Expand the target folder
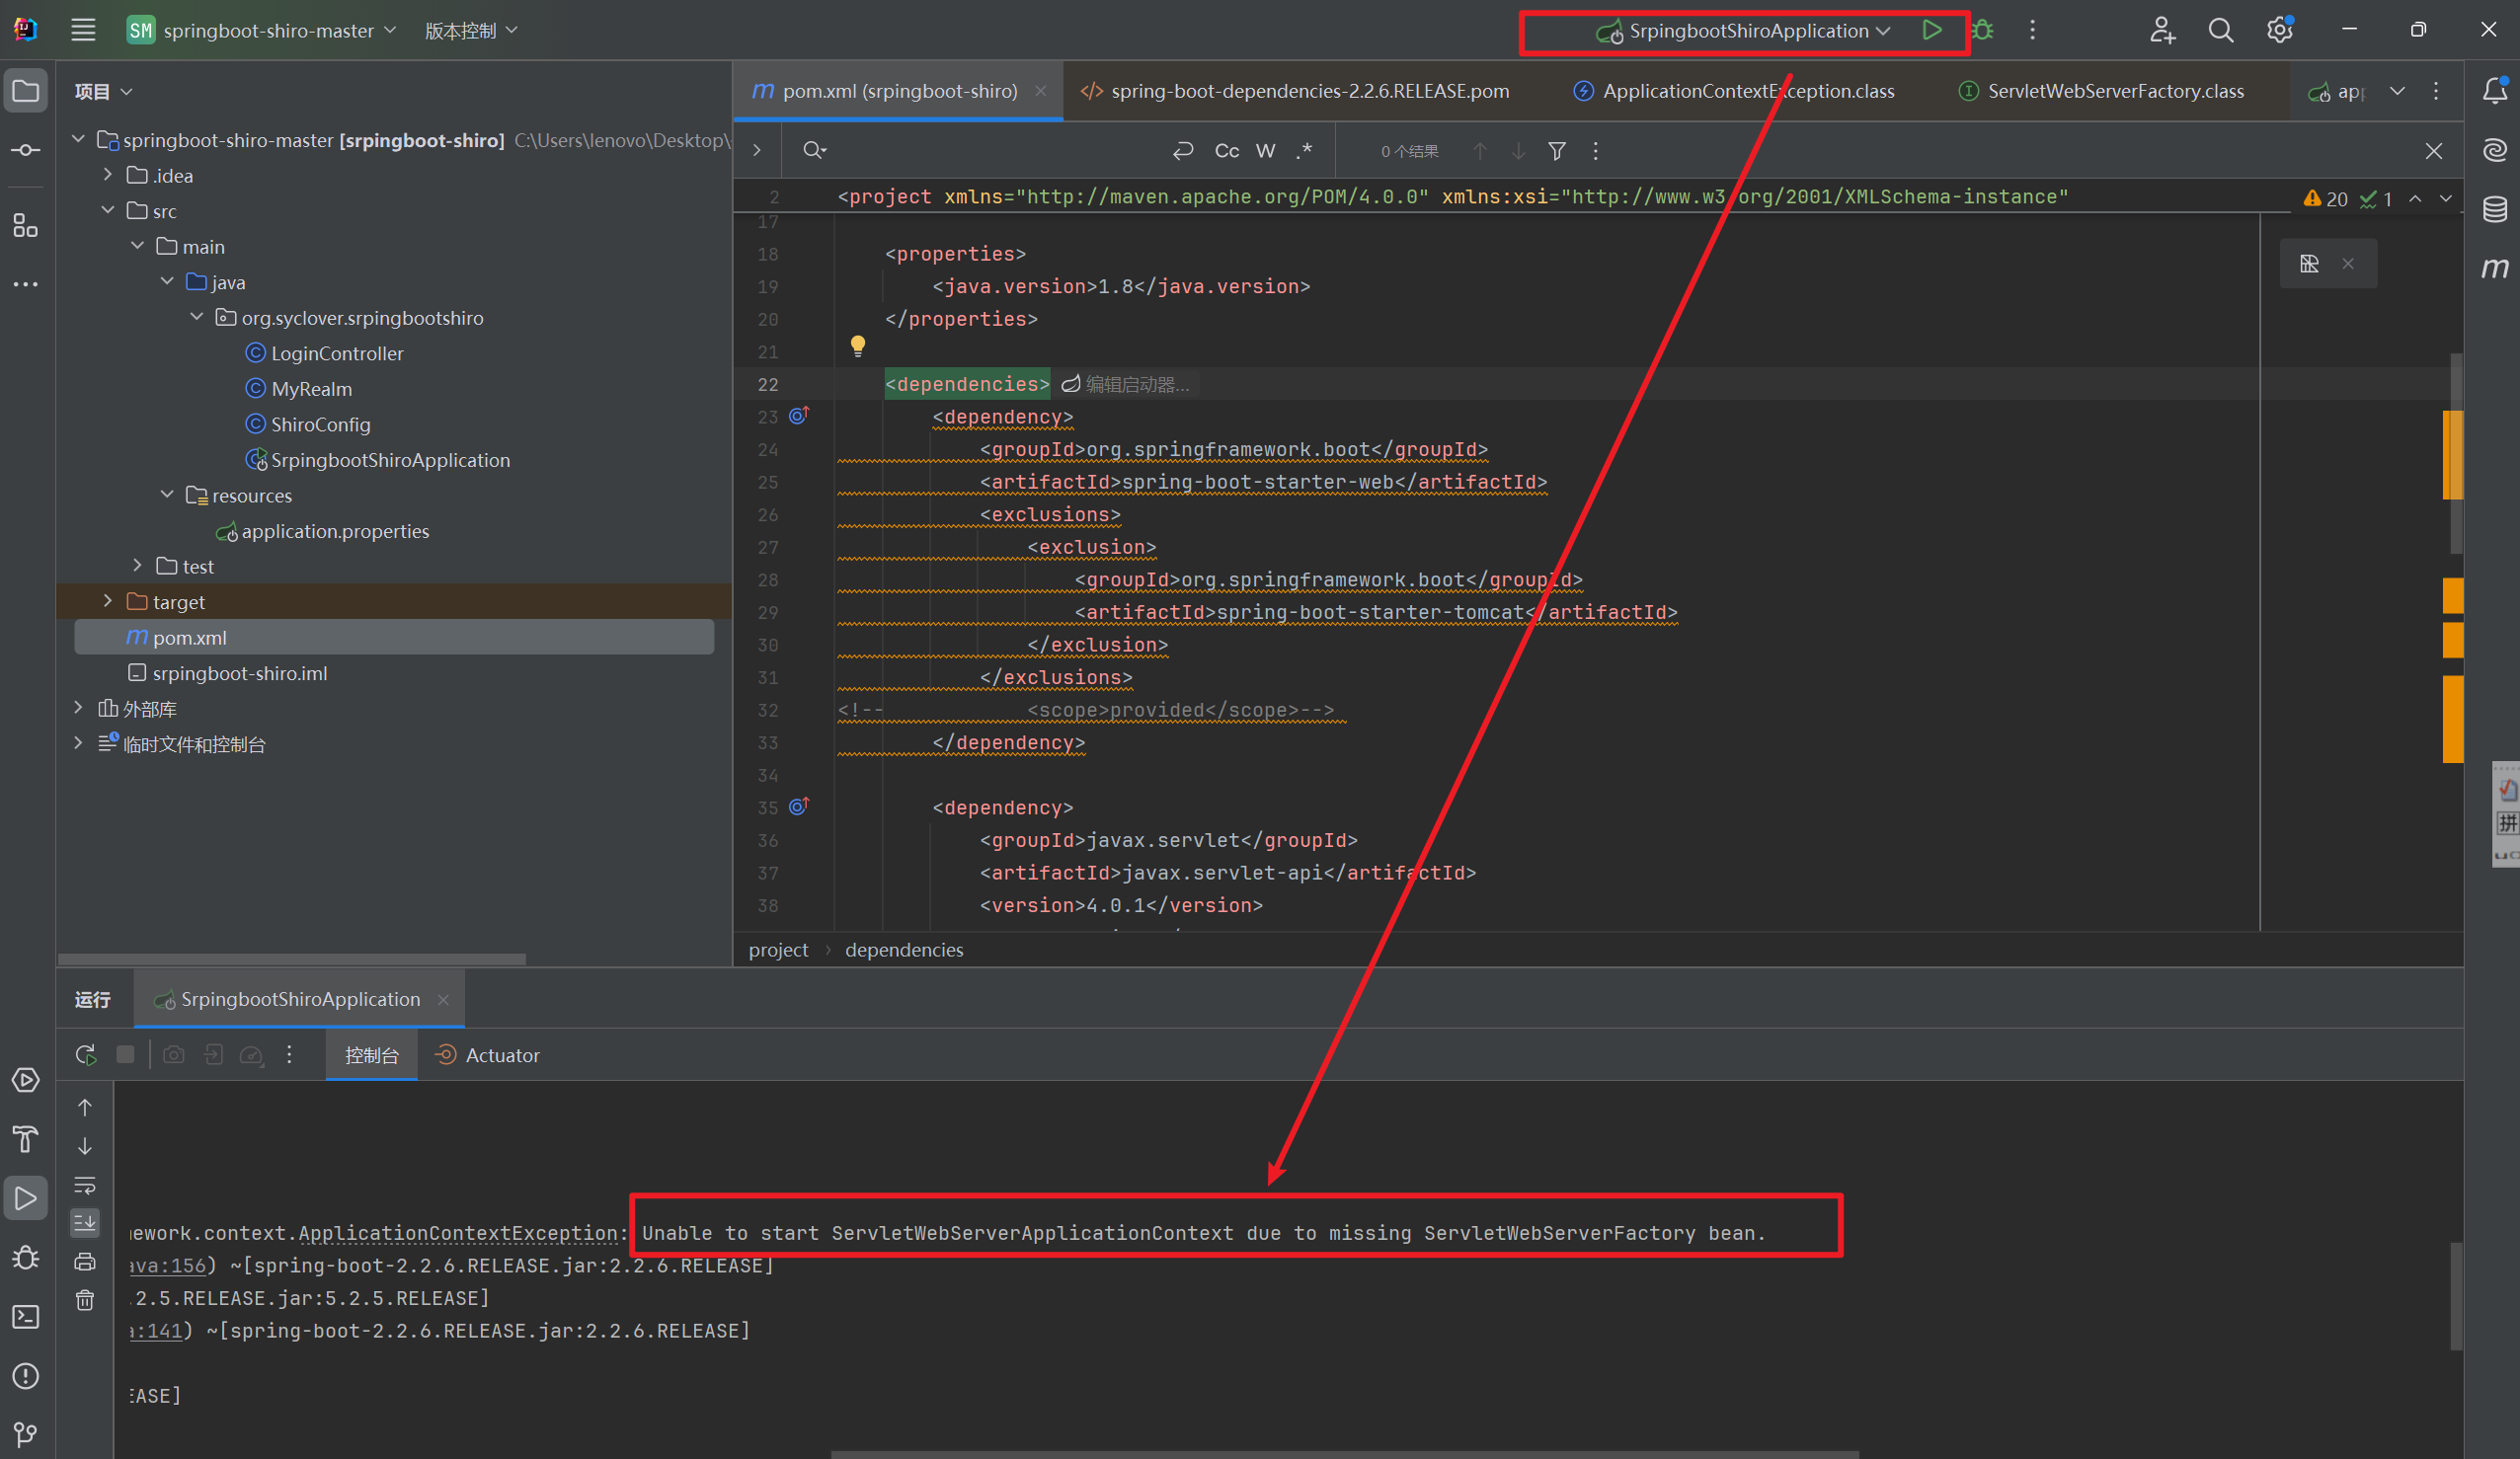The height and width of the screenshot is (1459, 2520). click(x=108, y=601)
